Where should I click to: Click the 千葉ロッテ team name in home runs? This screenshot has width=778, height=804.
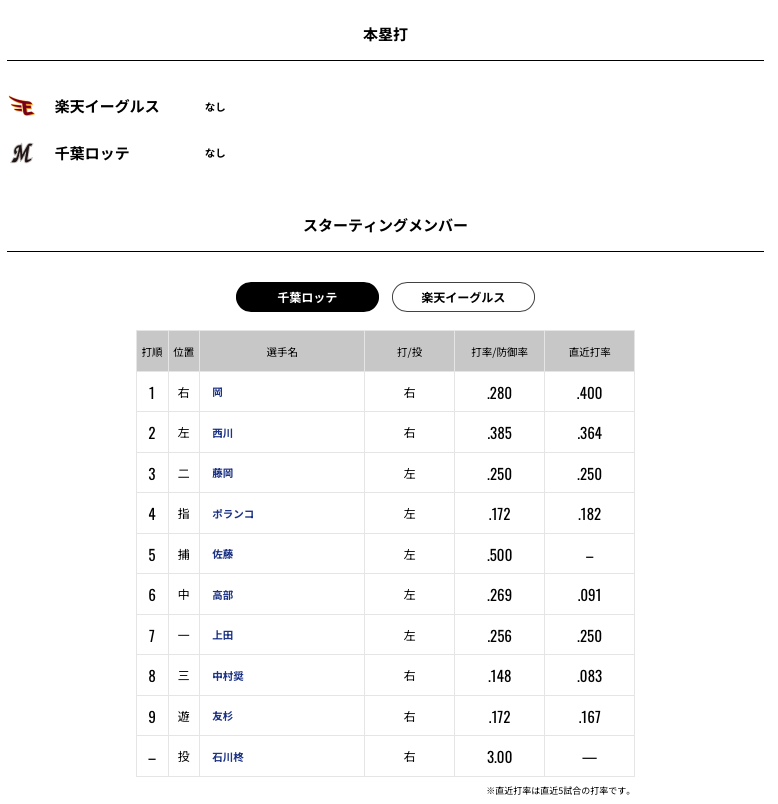tap(92, 153)
